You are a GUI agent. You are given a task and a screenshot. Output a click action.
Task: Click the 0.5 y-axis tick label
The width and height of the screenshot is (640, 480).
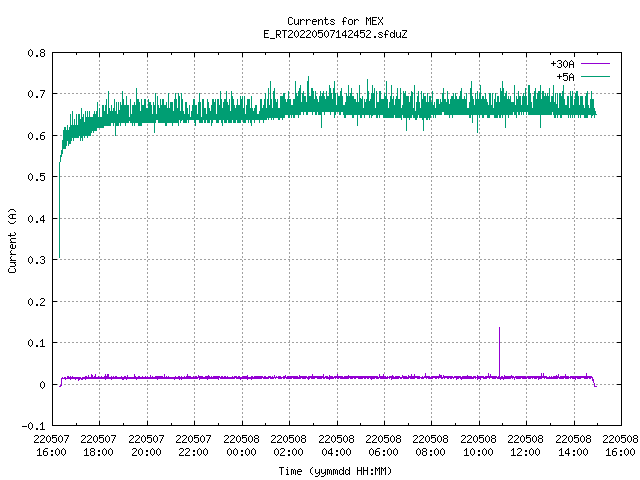tap(36, 177)
